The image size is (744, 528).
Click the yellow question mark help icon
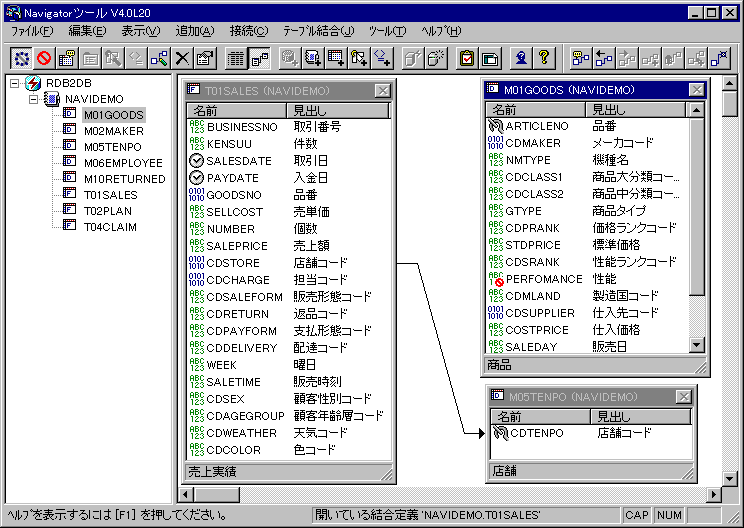click(544, 58)
